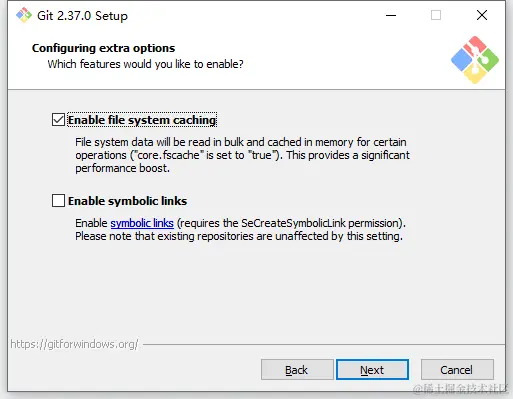Minimize the Git Setup window

[391, 15]
